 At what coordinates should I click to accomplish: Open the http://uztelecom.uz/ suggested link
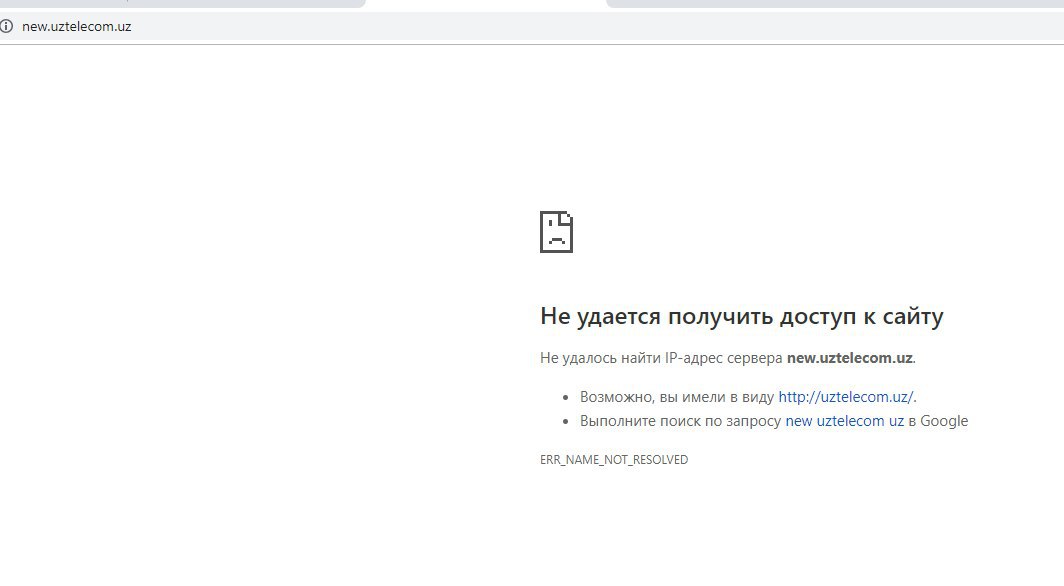click(846, 397)
